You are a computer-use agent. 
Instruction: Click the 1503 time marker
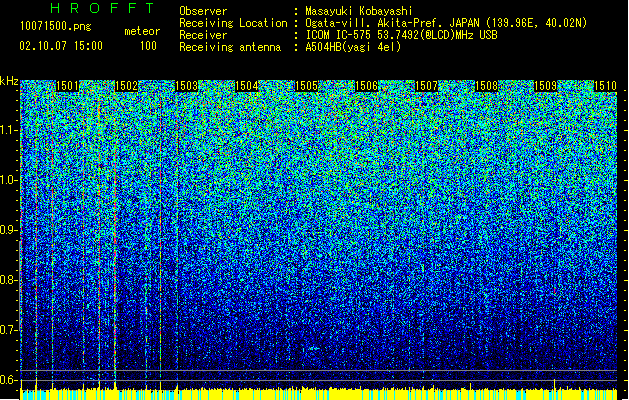pos(187,86)
